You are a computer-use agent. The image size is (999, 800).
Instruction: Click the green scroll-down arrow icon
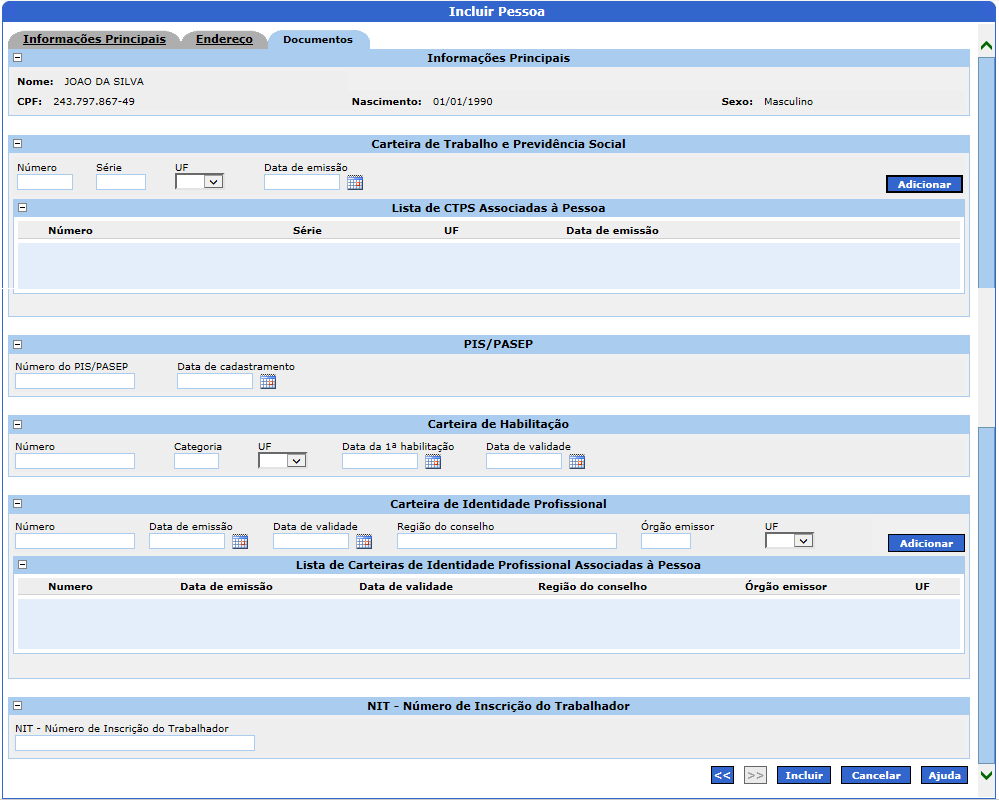pyautogui.click(x=986, y=775)
